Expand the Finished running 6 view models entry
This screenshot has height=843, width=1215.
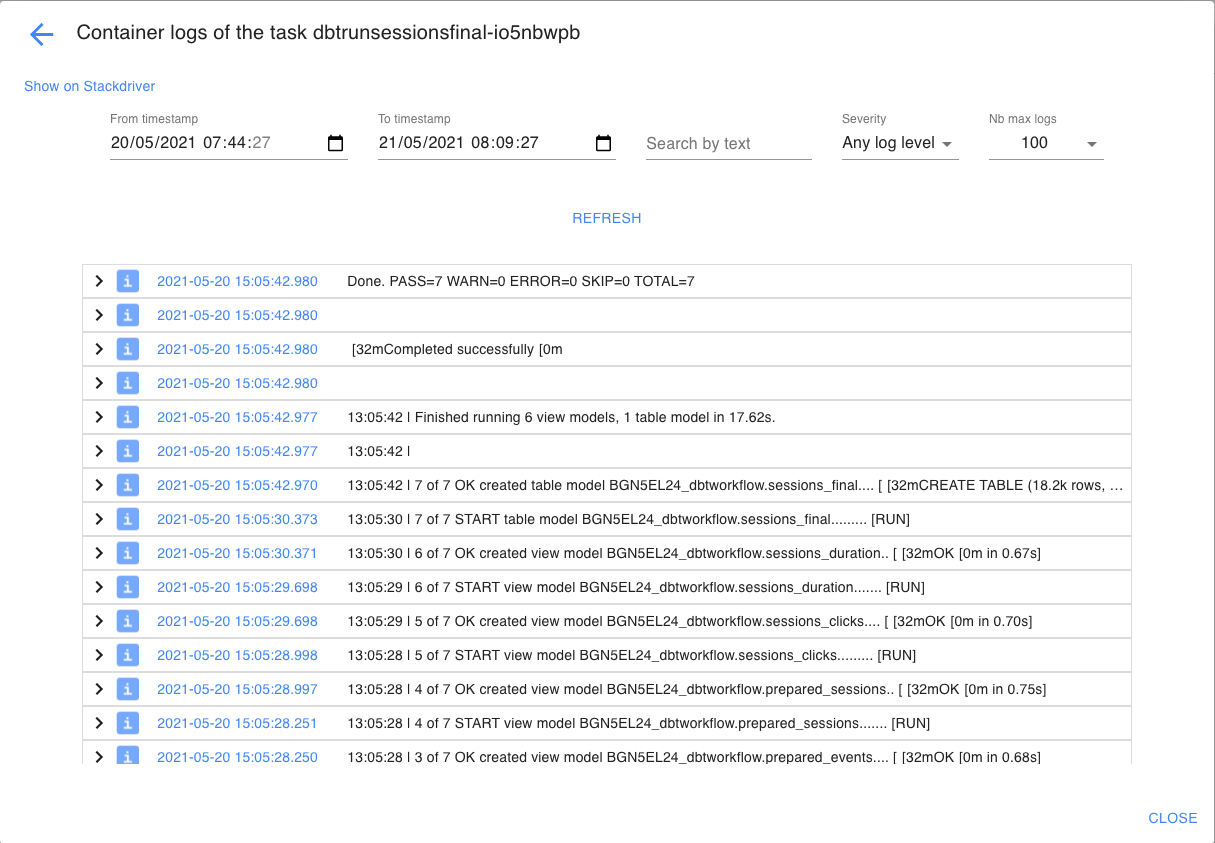[x=99, y=417]
